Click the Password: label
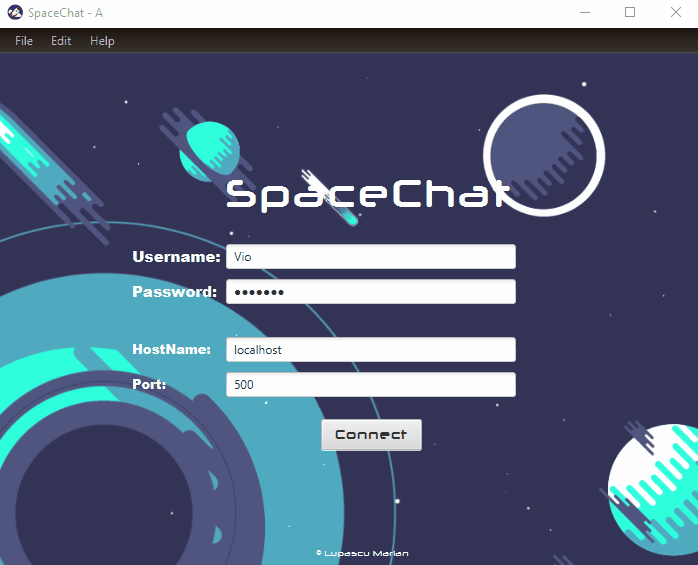This screenshot has width=698, height=565. click(x=174, y=292)
